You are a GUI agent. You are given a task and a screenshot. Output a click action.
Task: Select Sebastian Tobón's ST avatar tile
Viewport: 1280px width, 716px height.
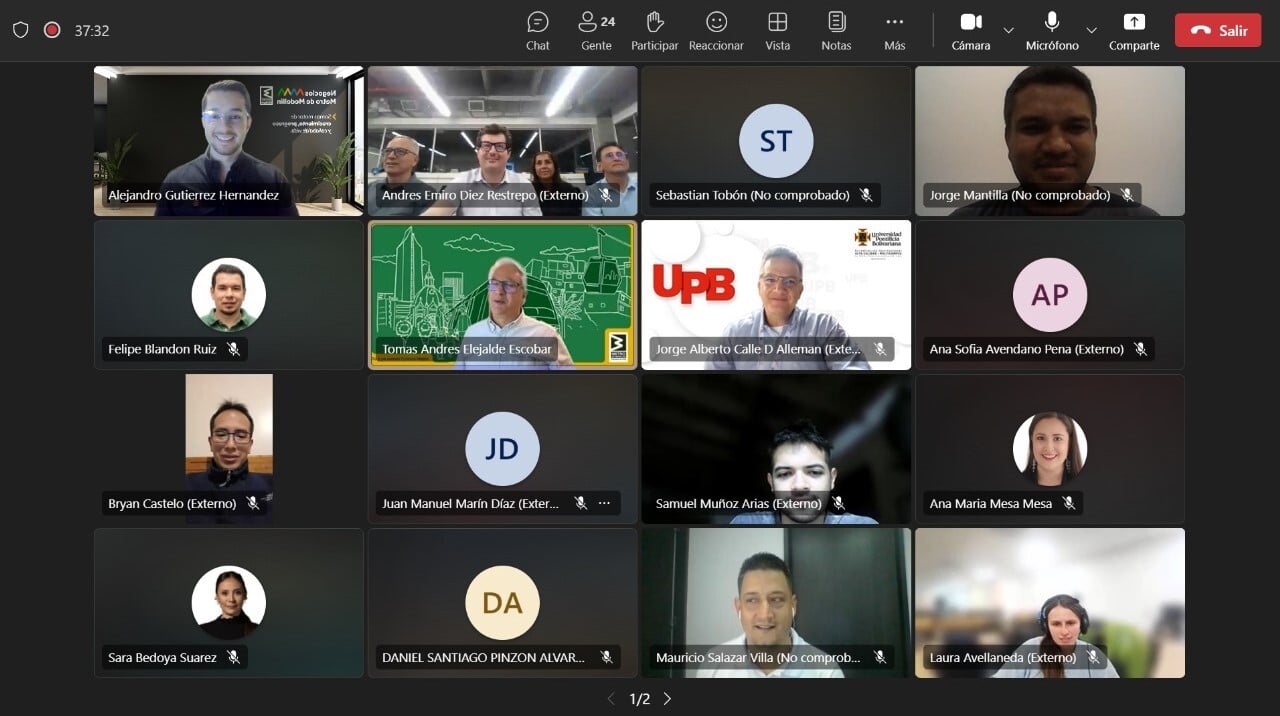pos(776,141)
